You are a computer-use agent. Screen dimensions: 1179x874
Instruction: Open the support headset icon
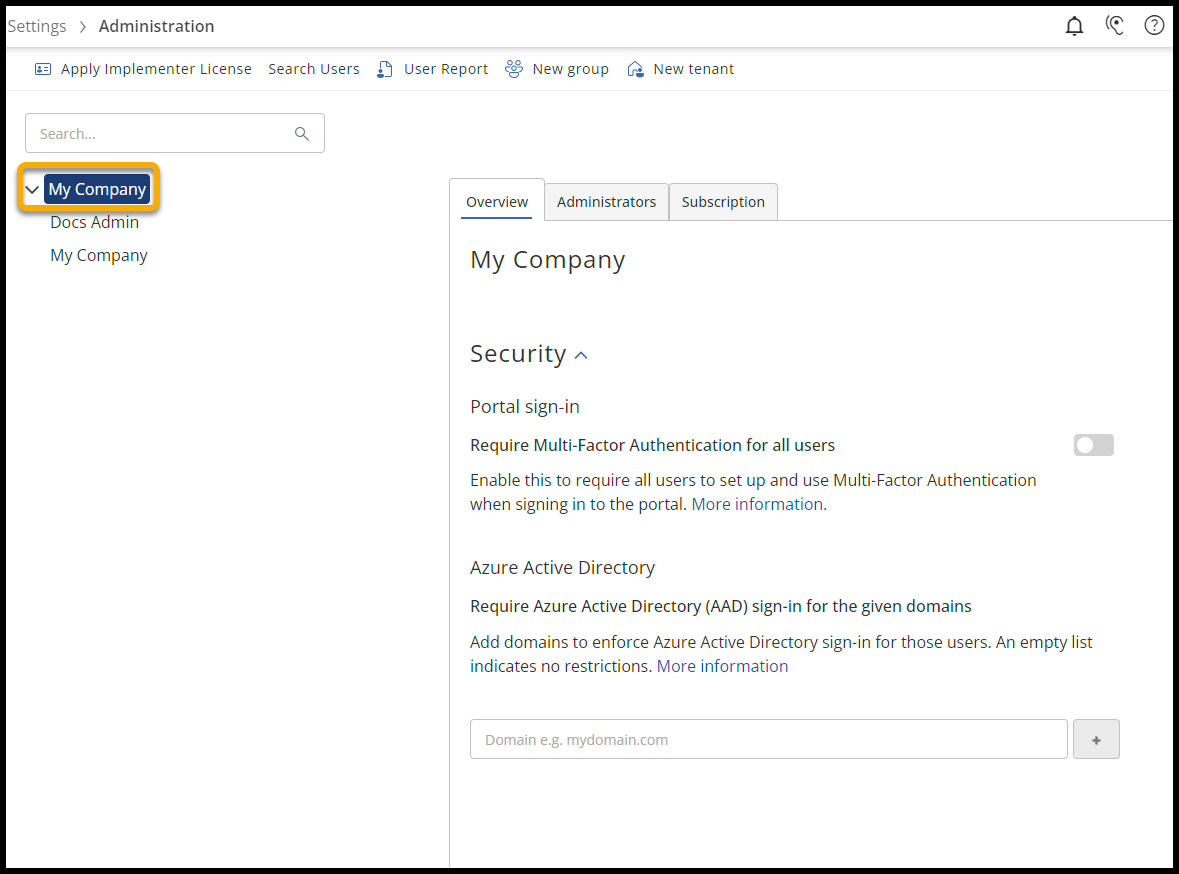pyautogui.click(x=1115, y=26)
